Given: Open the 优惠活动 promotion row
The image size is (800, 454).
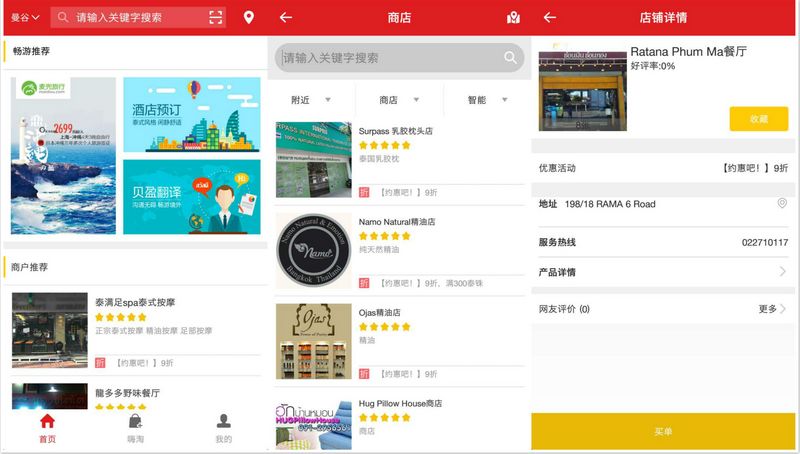Looking at the screenshot, I should pyautogui.click(x=663, y=168).
